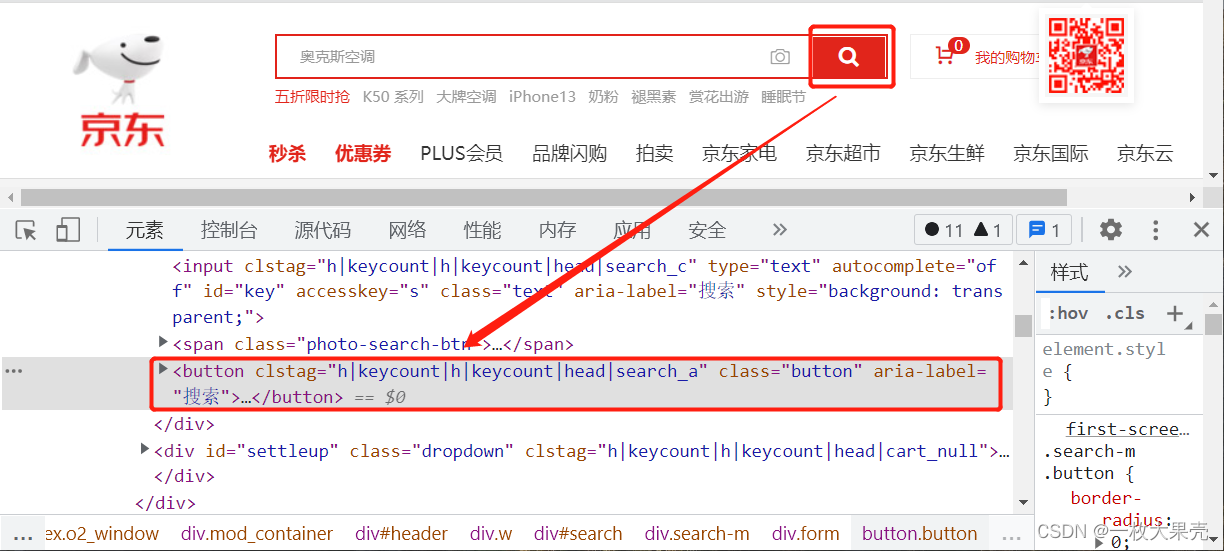
Task: Expand the settleup div node
Action: click(x=145, y=450)
